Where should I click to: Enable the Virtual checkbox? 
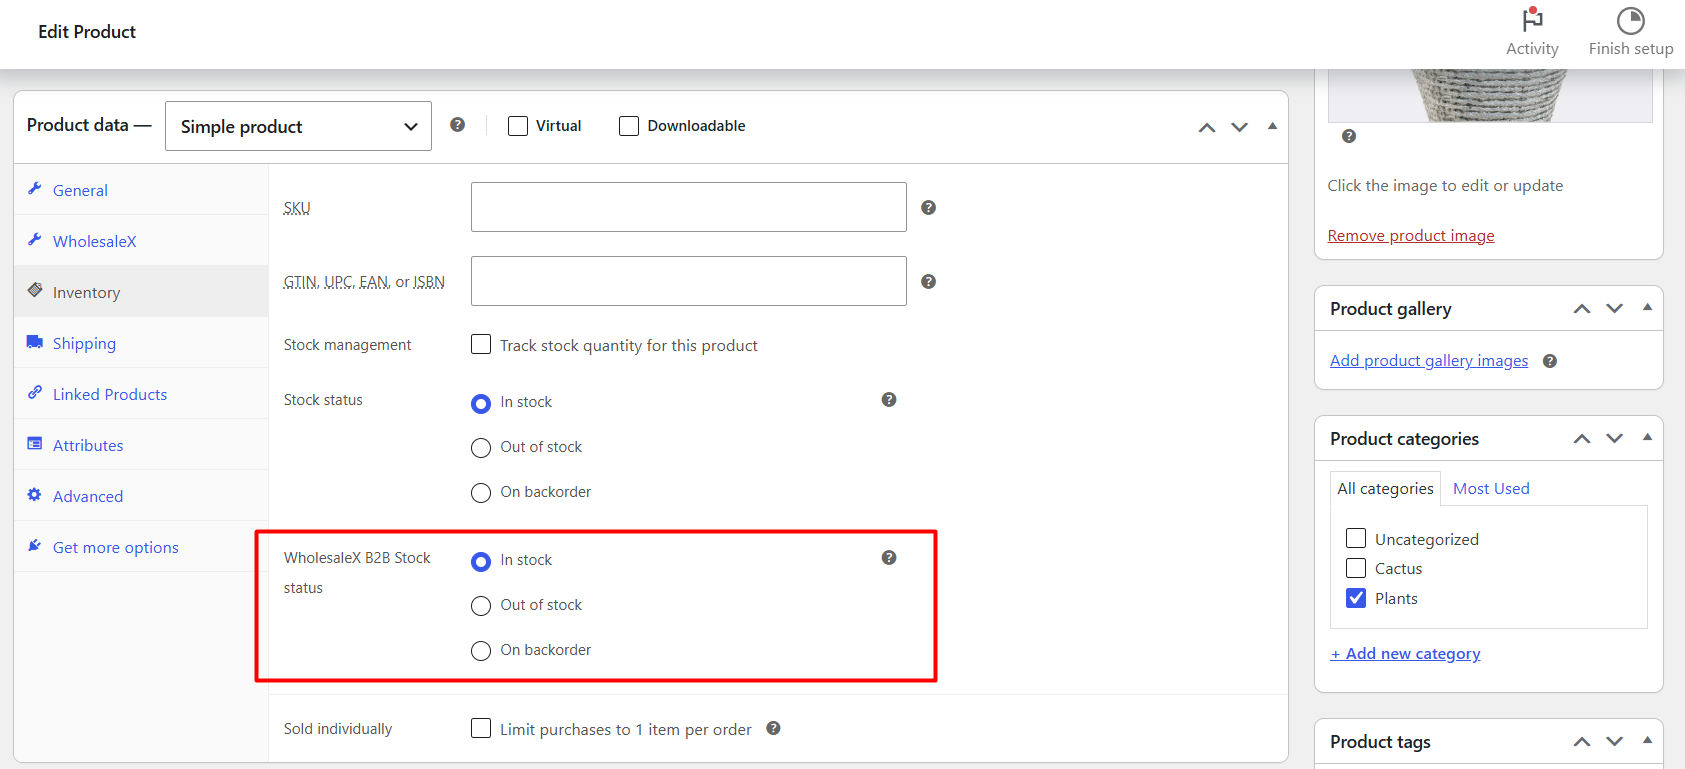point(518,126)
